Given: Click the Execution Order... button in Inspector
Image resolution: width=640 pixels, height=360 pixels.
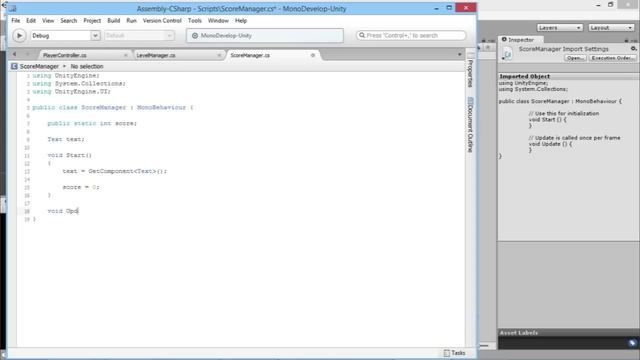Looking at the screenshot, I should (612, 58).
